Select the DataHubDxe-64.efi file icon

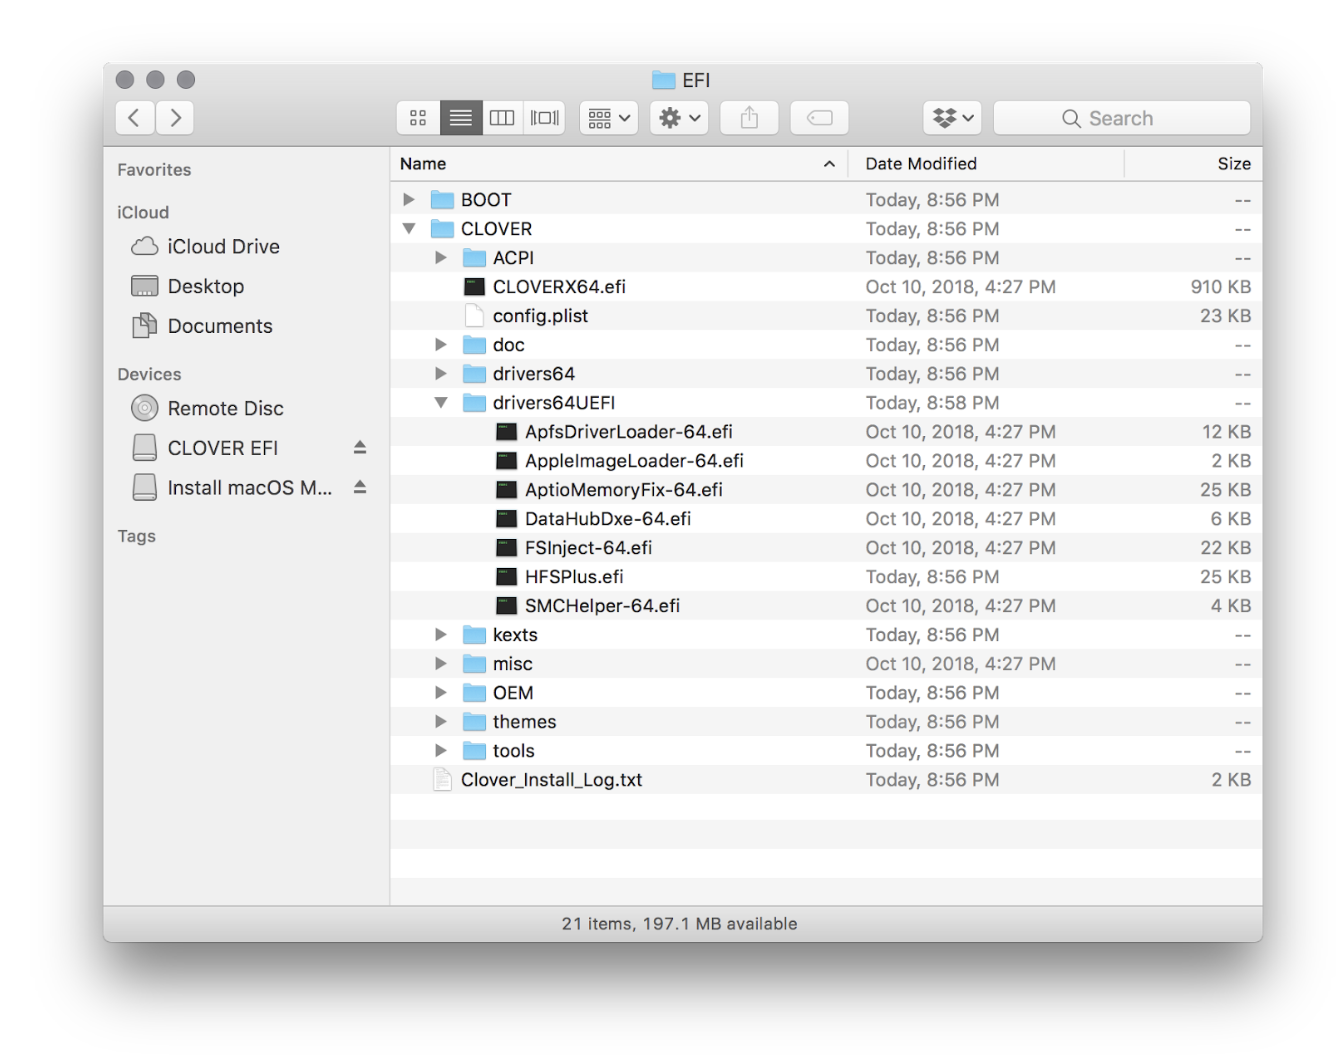(x=507, y=519)
